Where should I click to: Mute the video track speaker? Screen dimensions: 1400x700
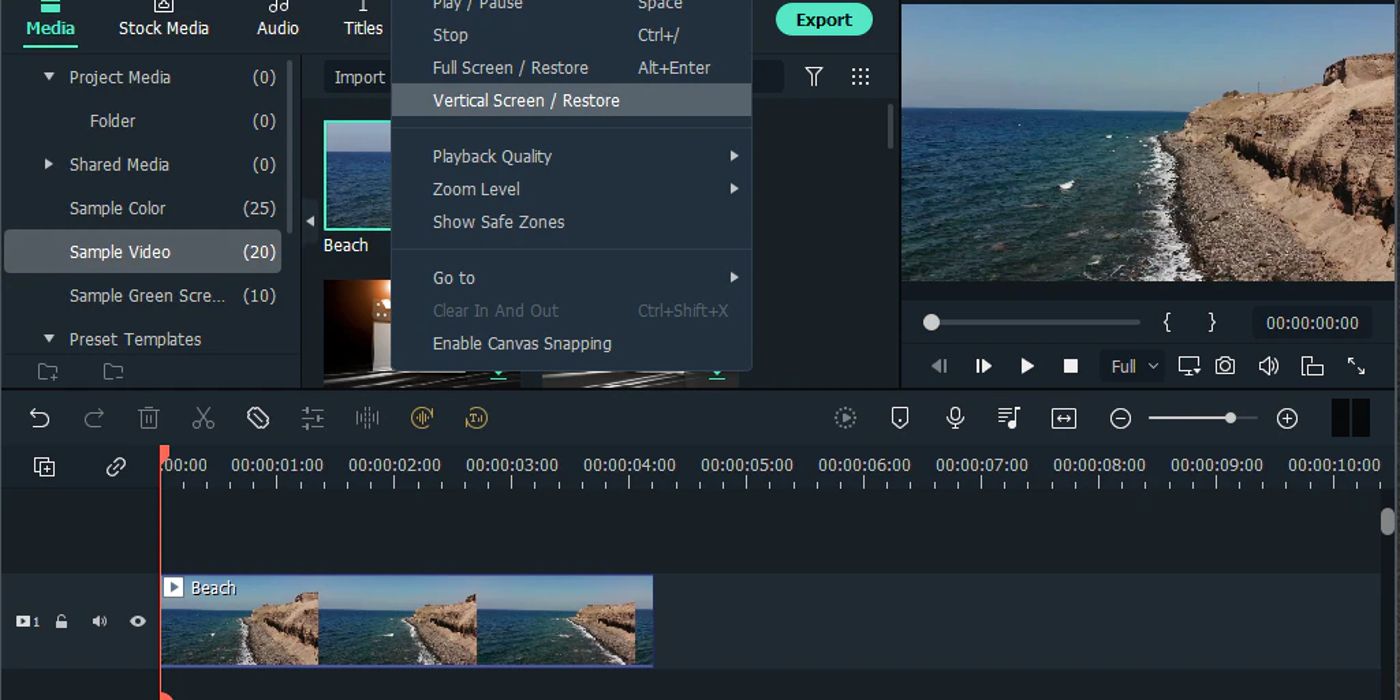pyautogui.click(x=99, y=621)
